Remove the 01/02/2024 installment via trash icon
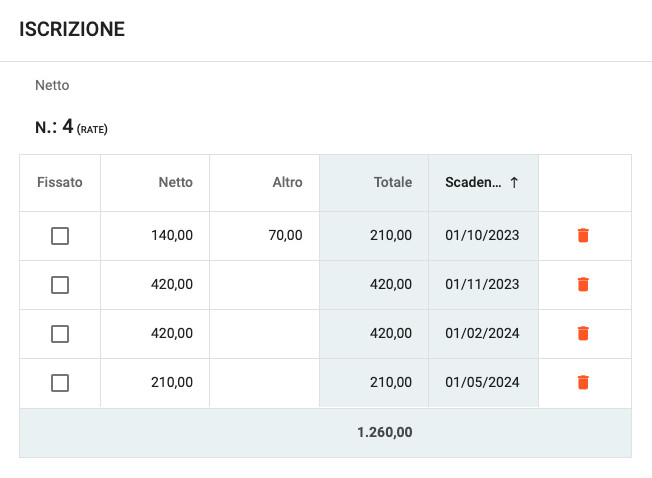The width and height of the screenshot is (652, 478). pos(583,333)
